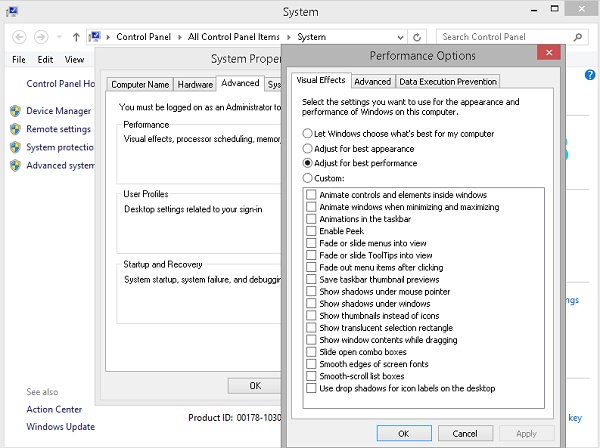Viewport: 600px width, 448px height.
Task: Click the Up one level arrow
Action: 76,37
